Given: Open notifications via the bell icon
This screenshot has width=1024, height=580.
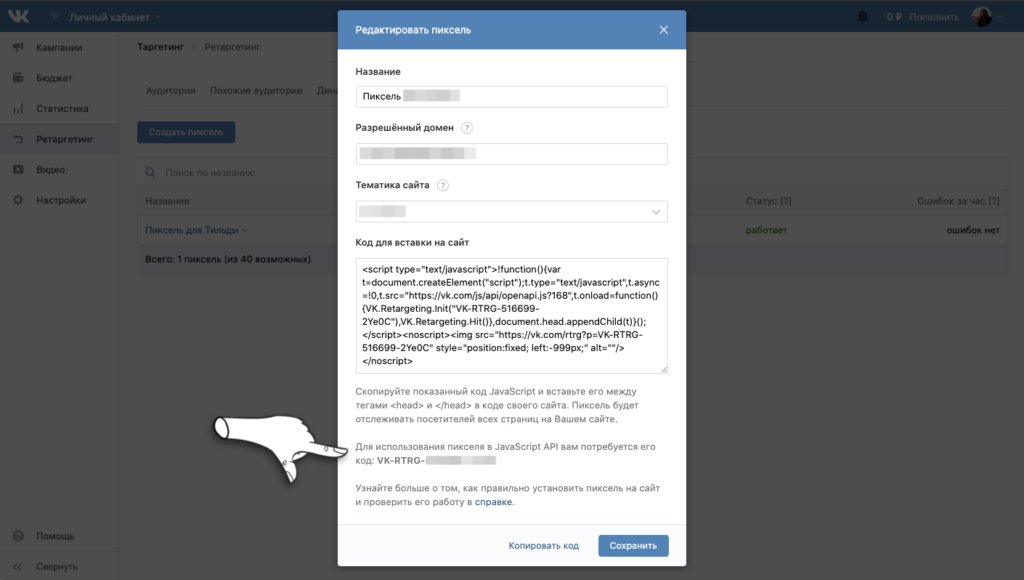Looking at the screenshot, I should point(861,15).
